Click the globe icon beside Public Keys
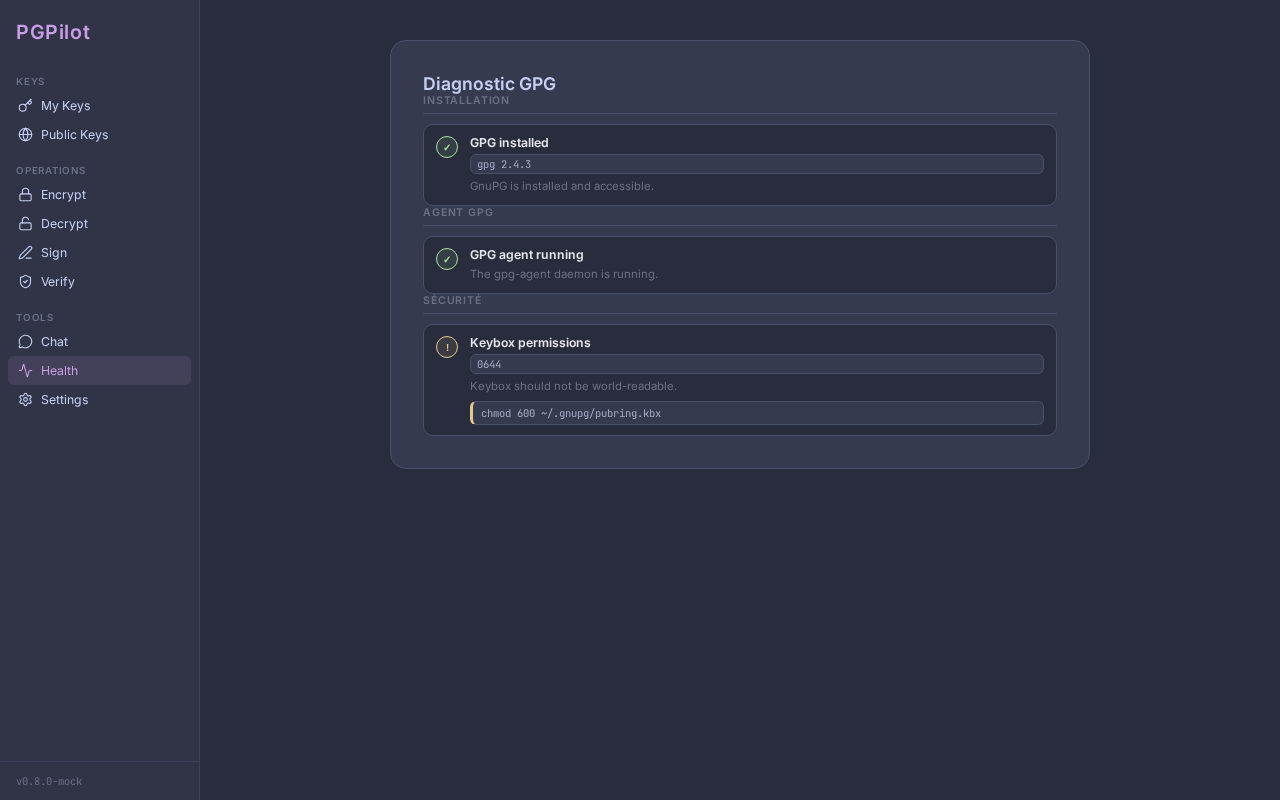Screen dimensions: 1280x800 pyautogui.click(x=25, y=135)
